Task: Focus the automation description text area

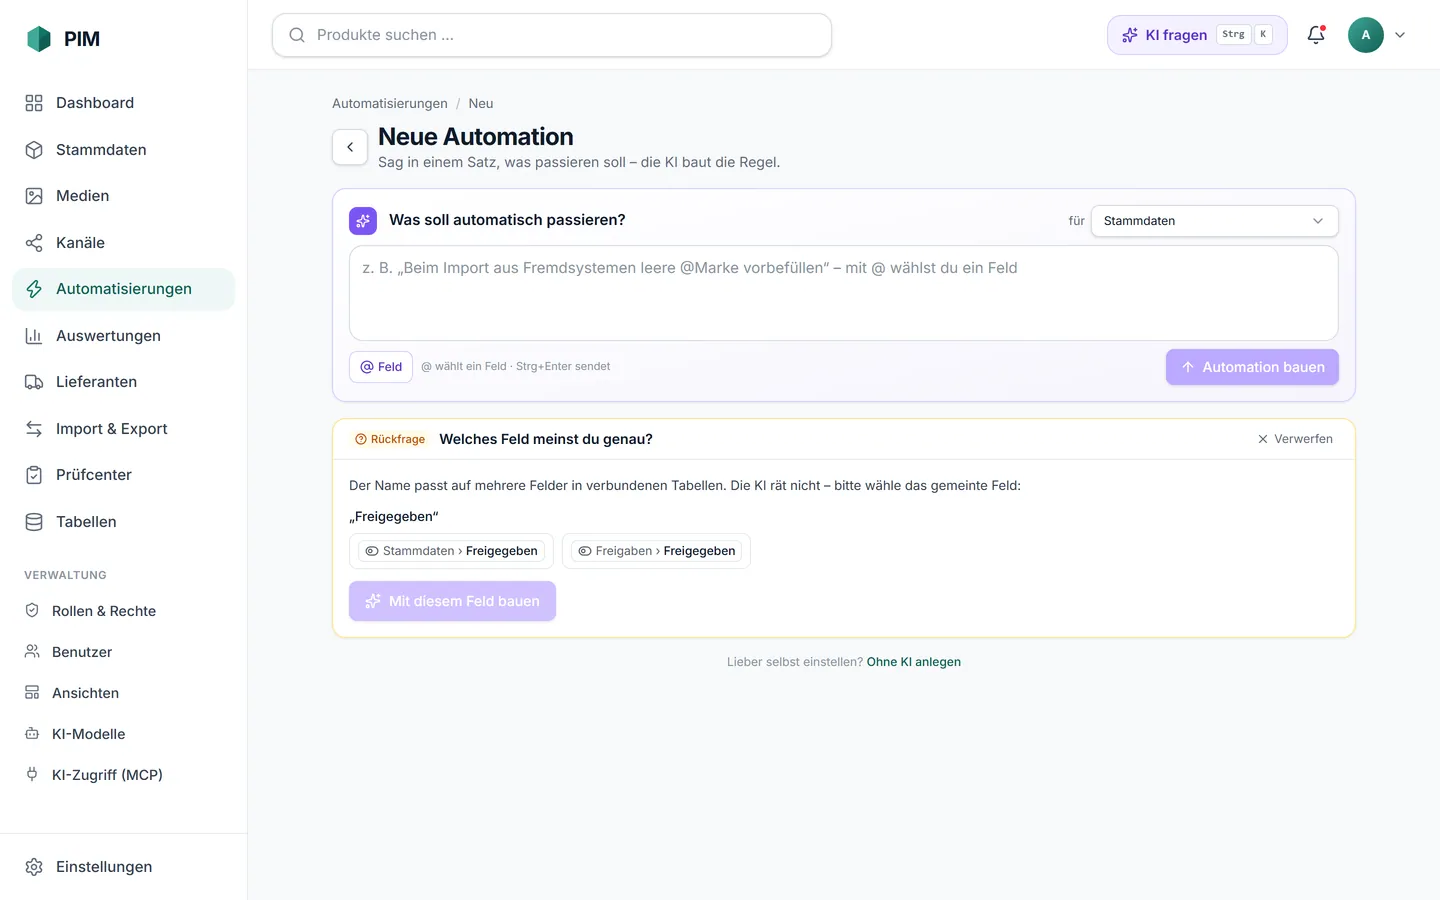Action: [x=844, y=293]
